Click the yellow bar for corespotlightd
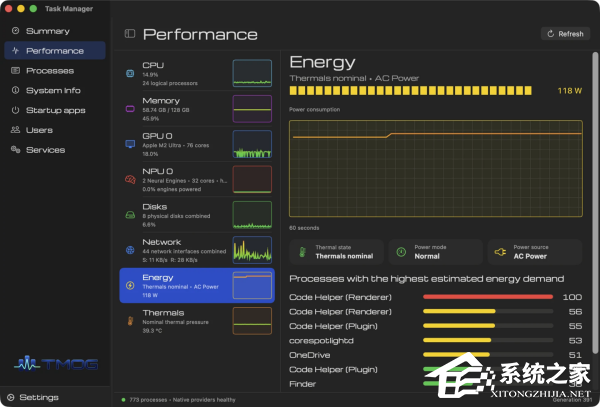Image resolution: width=600 pixels, height=407 pixels. pos(457,340)
